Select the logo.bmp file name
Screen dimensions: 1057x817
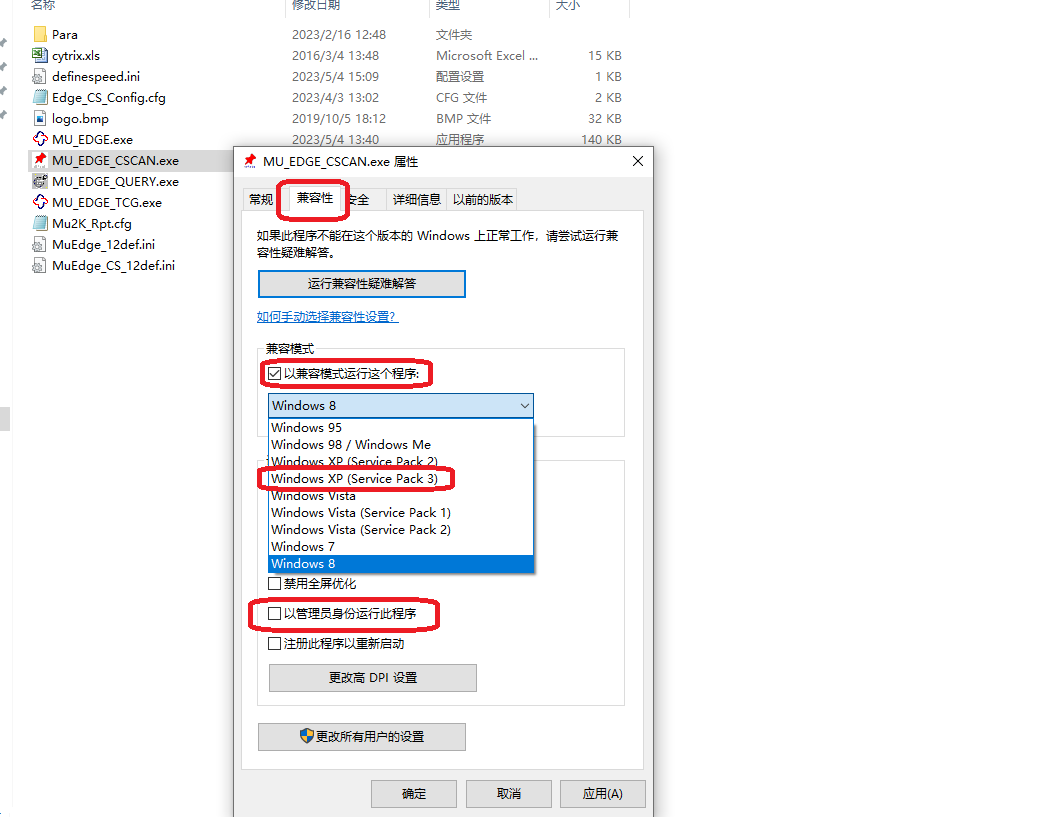80,119
